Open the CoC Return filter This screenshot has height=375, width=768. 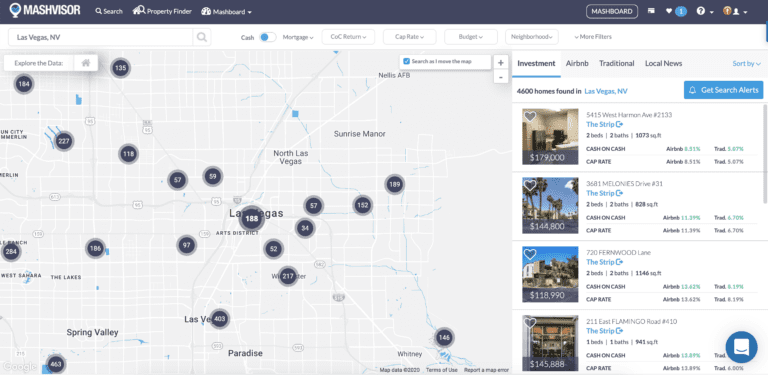point(348,37)
